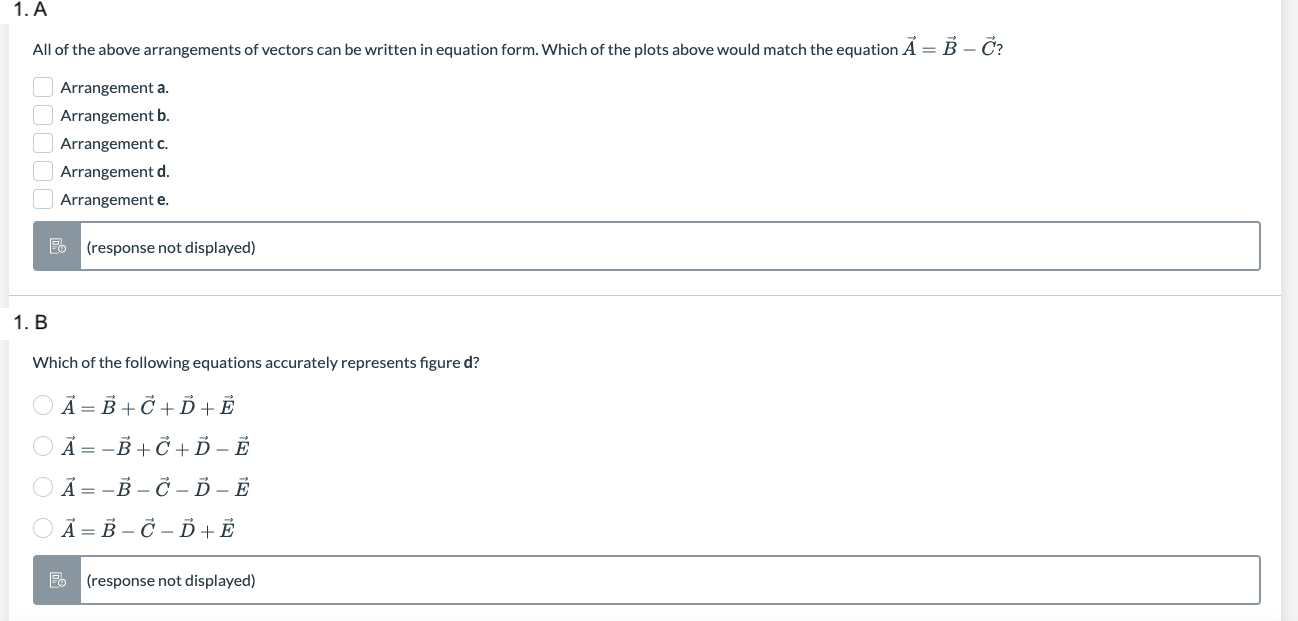The image size is (1298, 621).
Task: Select the equation A = −B − C − D − E
Action: [43, 487]
